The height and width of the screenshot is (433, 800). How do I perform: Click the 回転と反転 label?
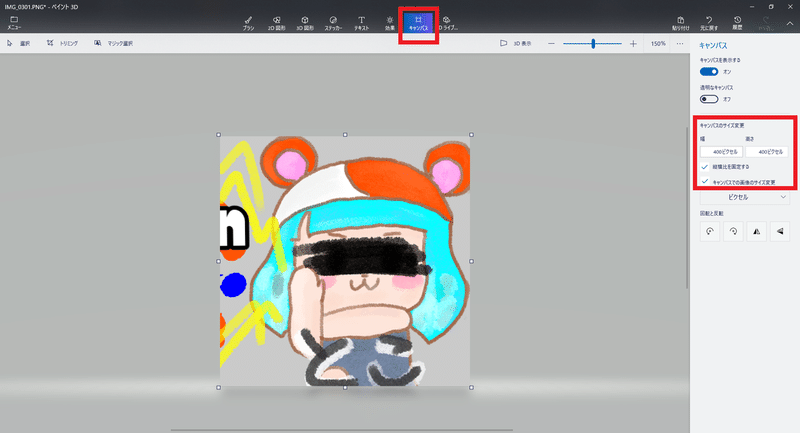tap(711, 213)
